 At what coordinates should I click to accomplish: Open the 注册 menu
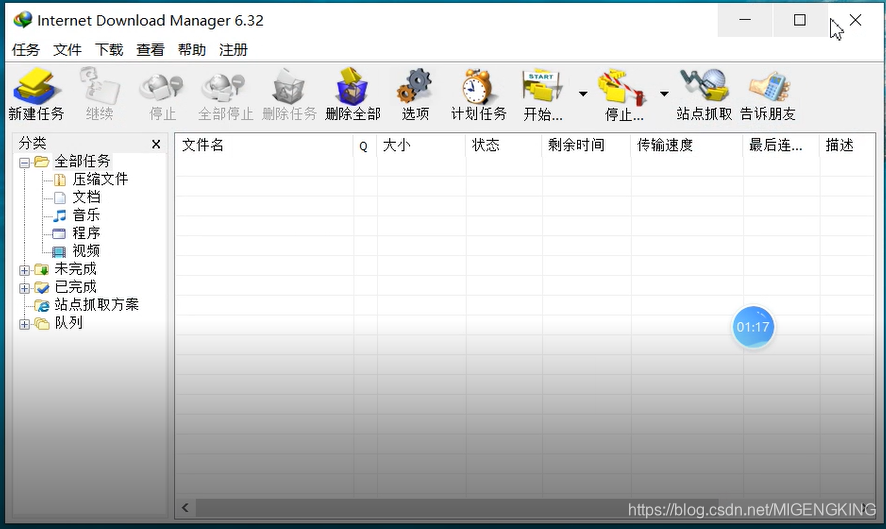pyautogui.click(x=233, y=50)
